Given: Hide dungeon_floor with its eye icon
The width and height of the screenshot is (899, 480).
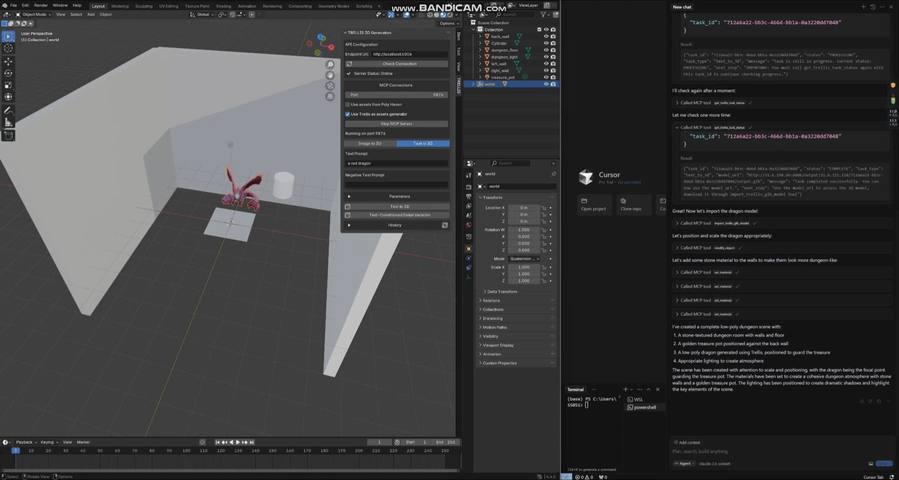Looking at the screenshot, I should tap(546, 50).
